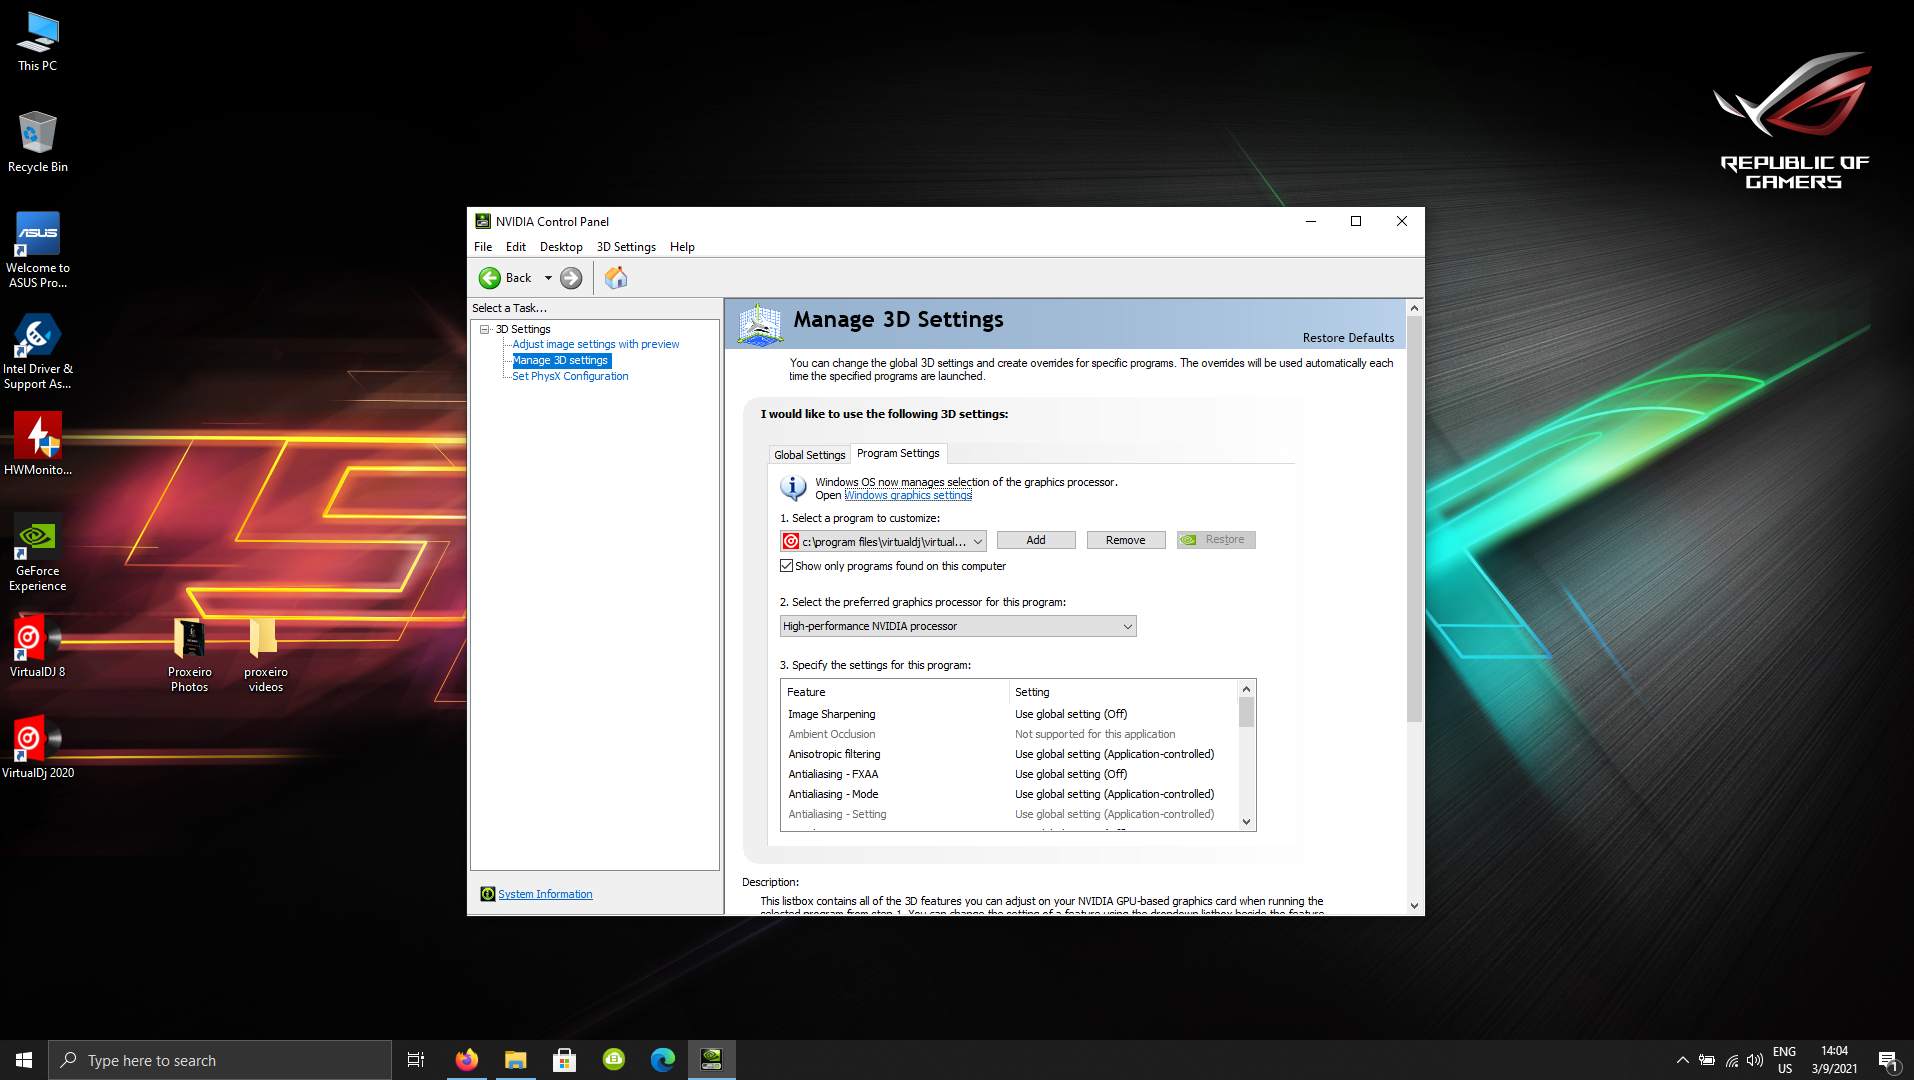Select the Anisotropic filtering row
The image size is (1914, 1080).
tap(1009, 754)
